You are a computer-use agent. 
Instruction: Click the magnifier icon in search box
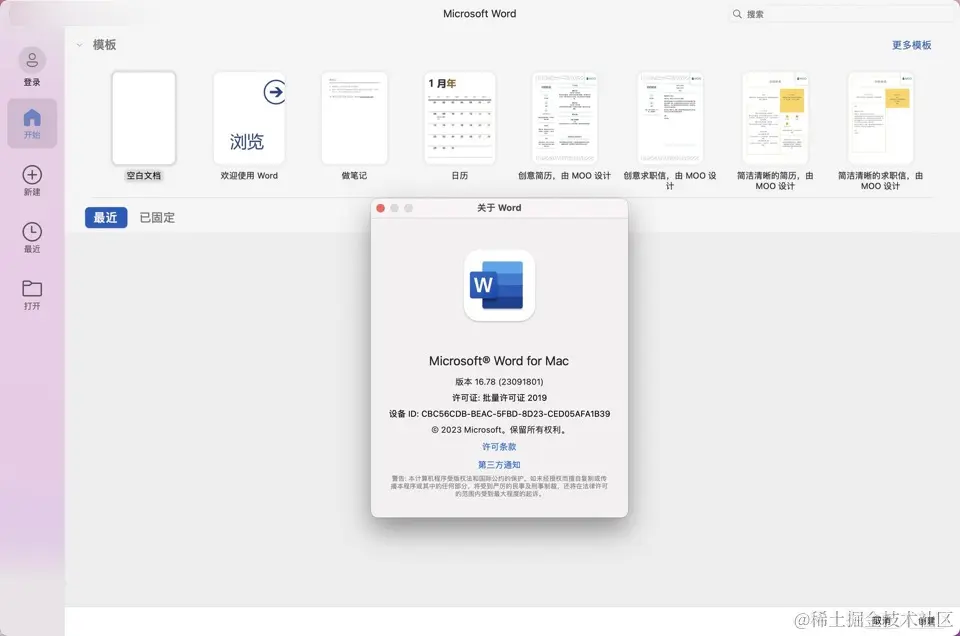pyautogui.click(x=737, y=13)
